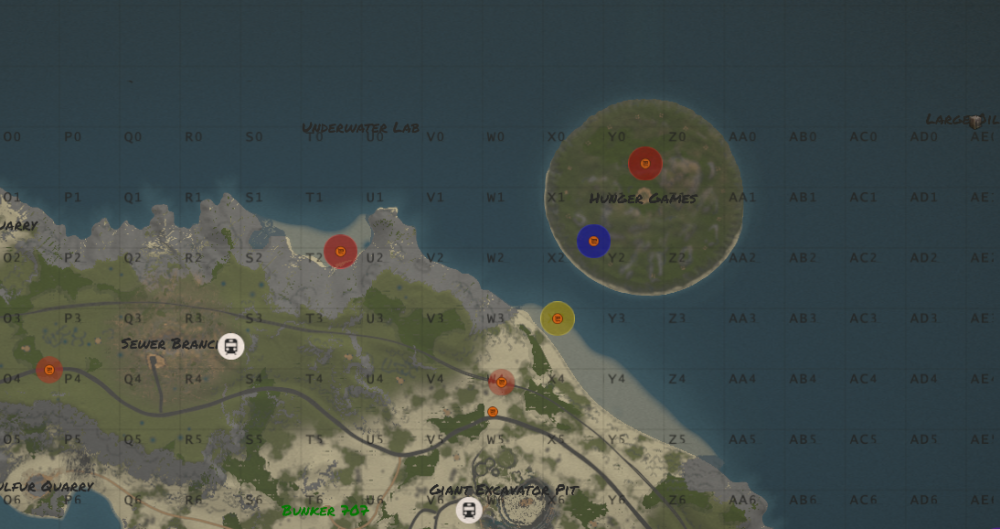Click grid label Z4
Viewport: 1000px width, 529px height.
coord(677,379)
